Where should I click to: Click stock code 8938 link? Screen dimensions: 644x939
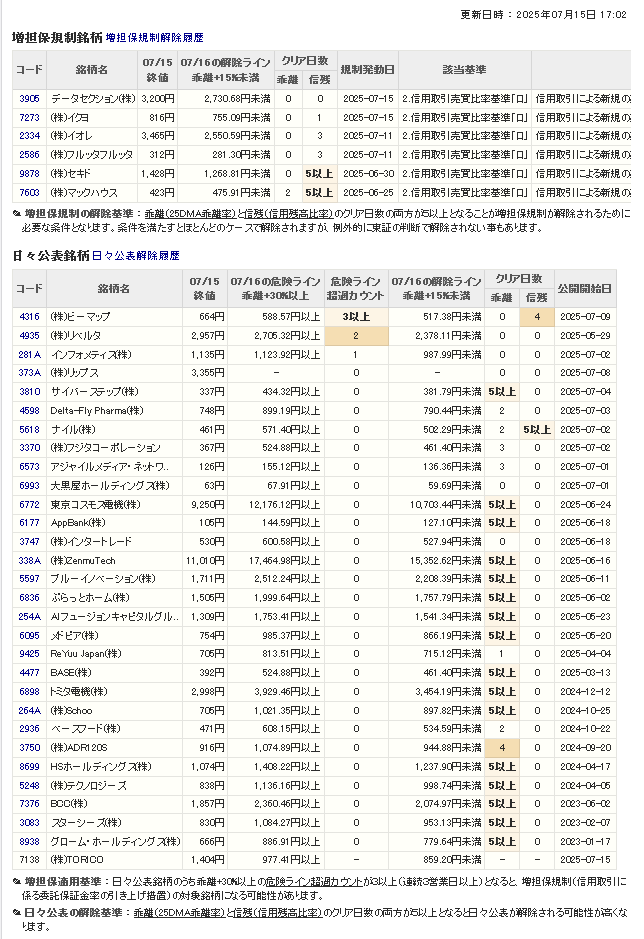click(x=29, y=841)
